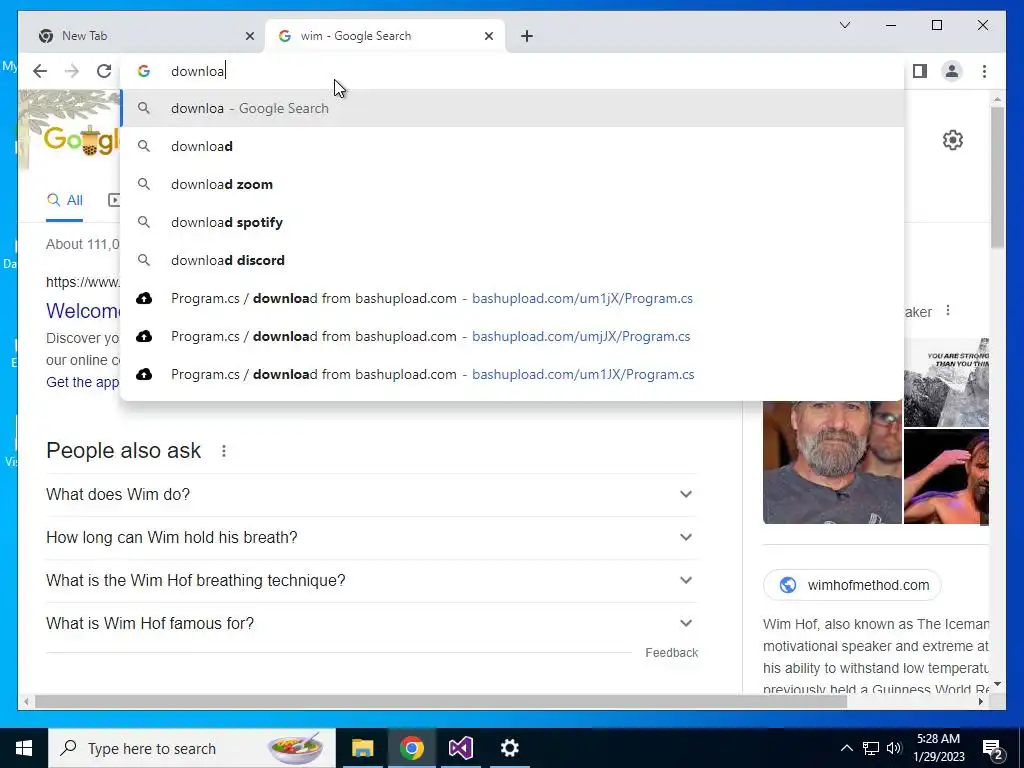Select the wim - Google Search tab

384,36
